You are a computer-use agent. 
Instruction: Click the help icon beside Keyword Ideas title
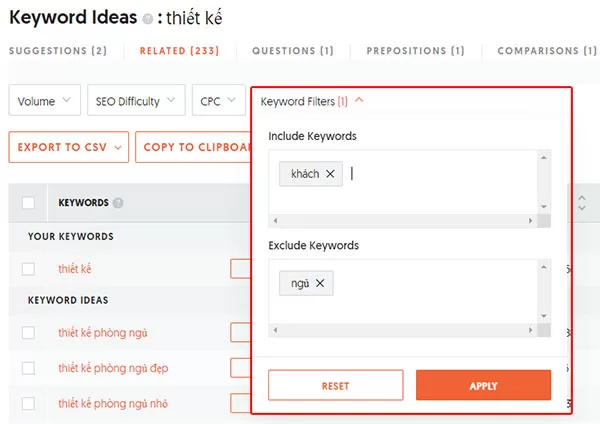[x=147, y=19]
